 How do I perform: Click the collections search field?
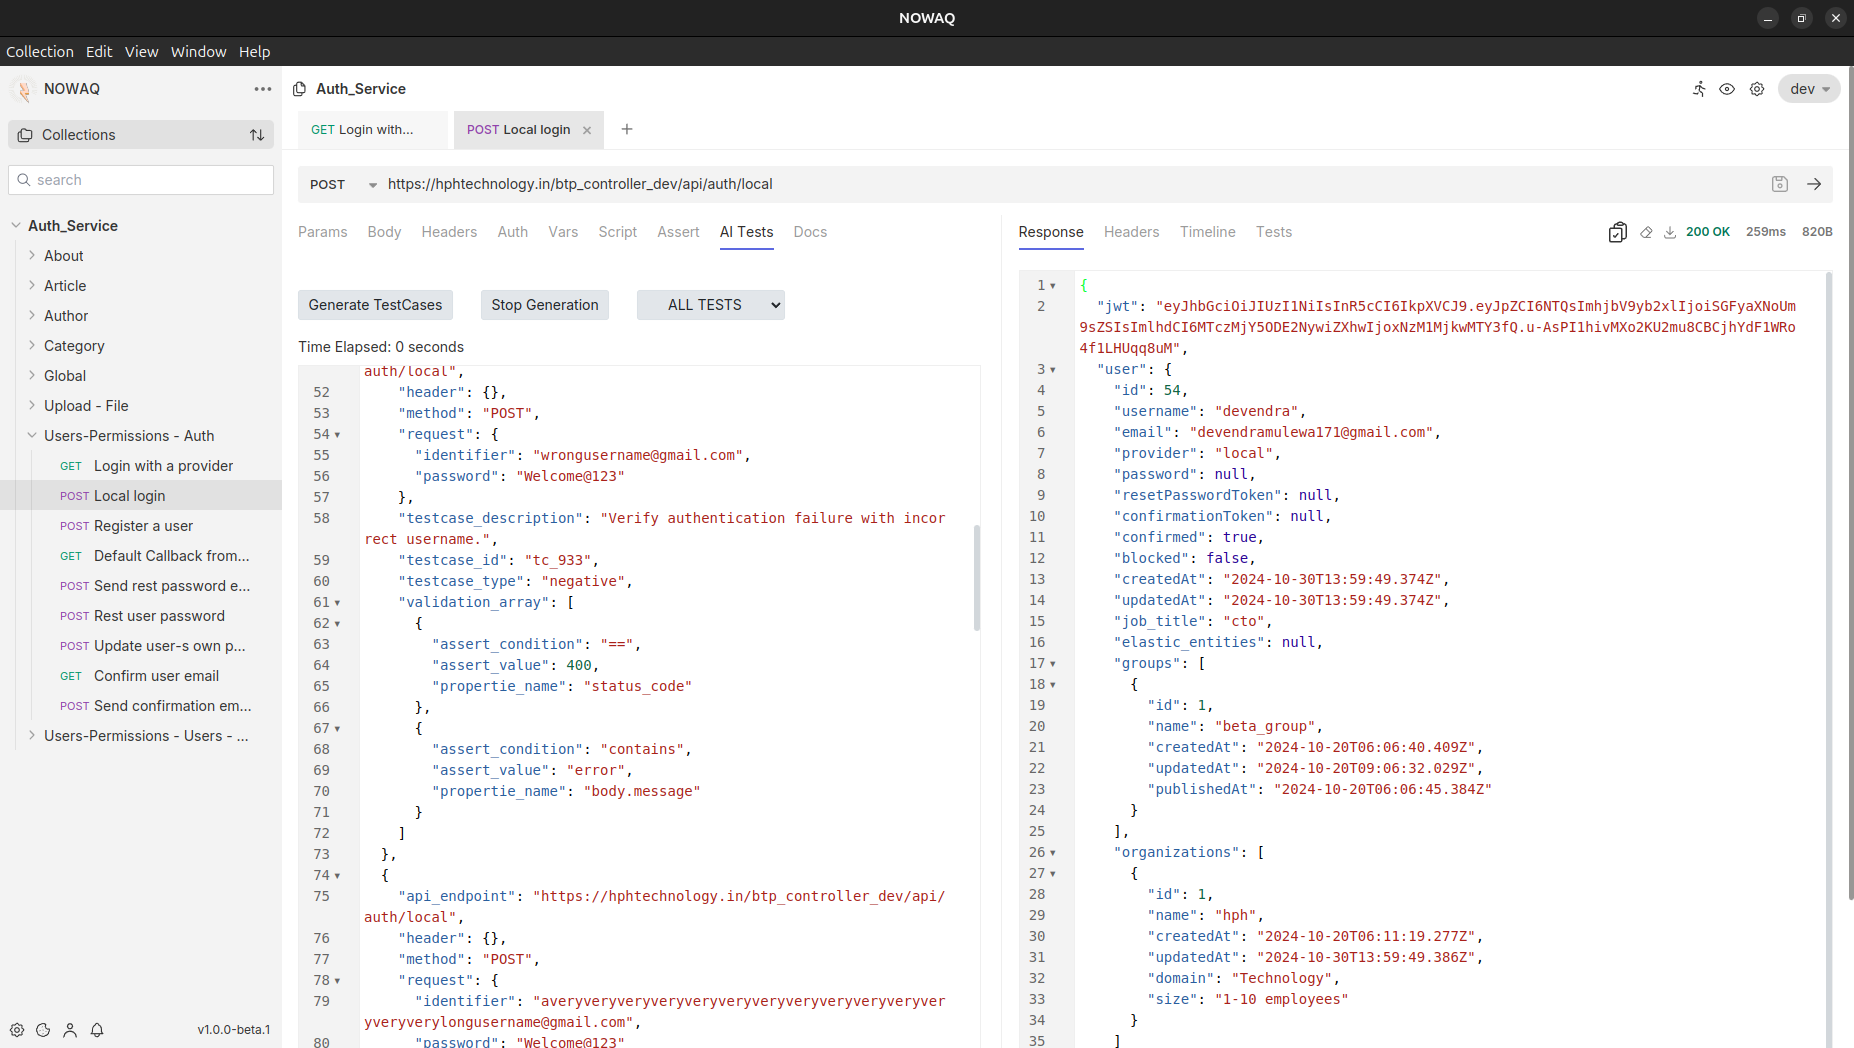click(141, 180)
